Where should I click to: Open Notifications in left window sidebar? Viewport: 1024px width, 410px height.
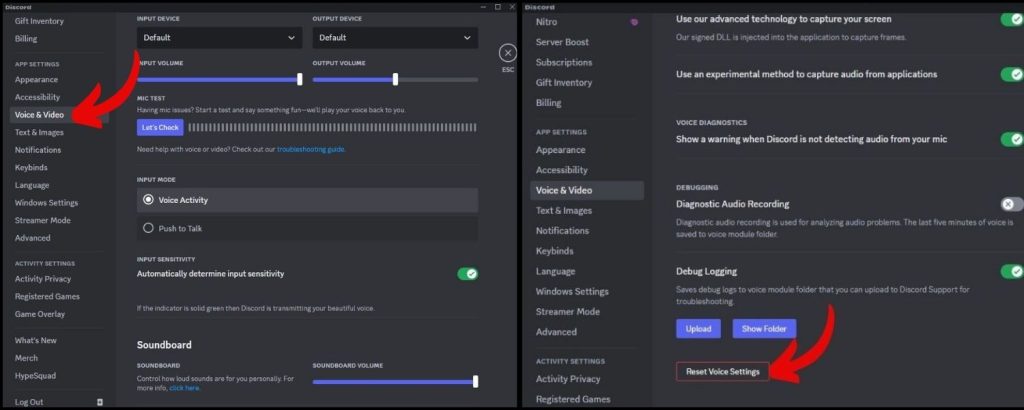[x=38, y=150]
